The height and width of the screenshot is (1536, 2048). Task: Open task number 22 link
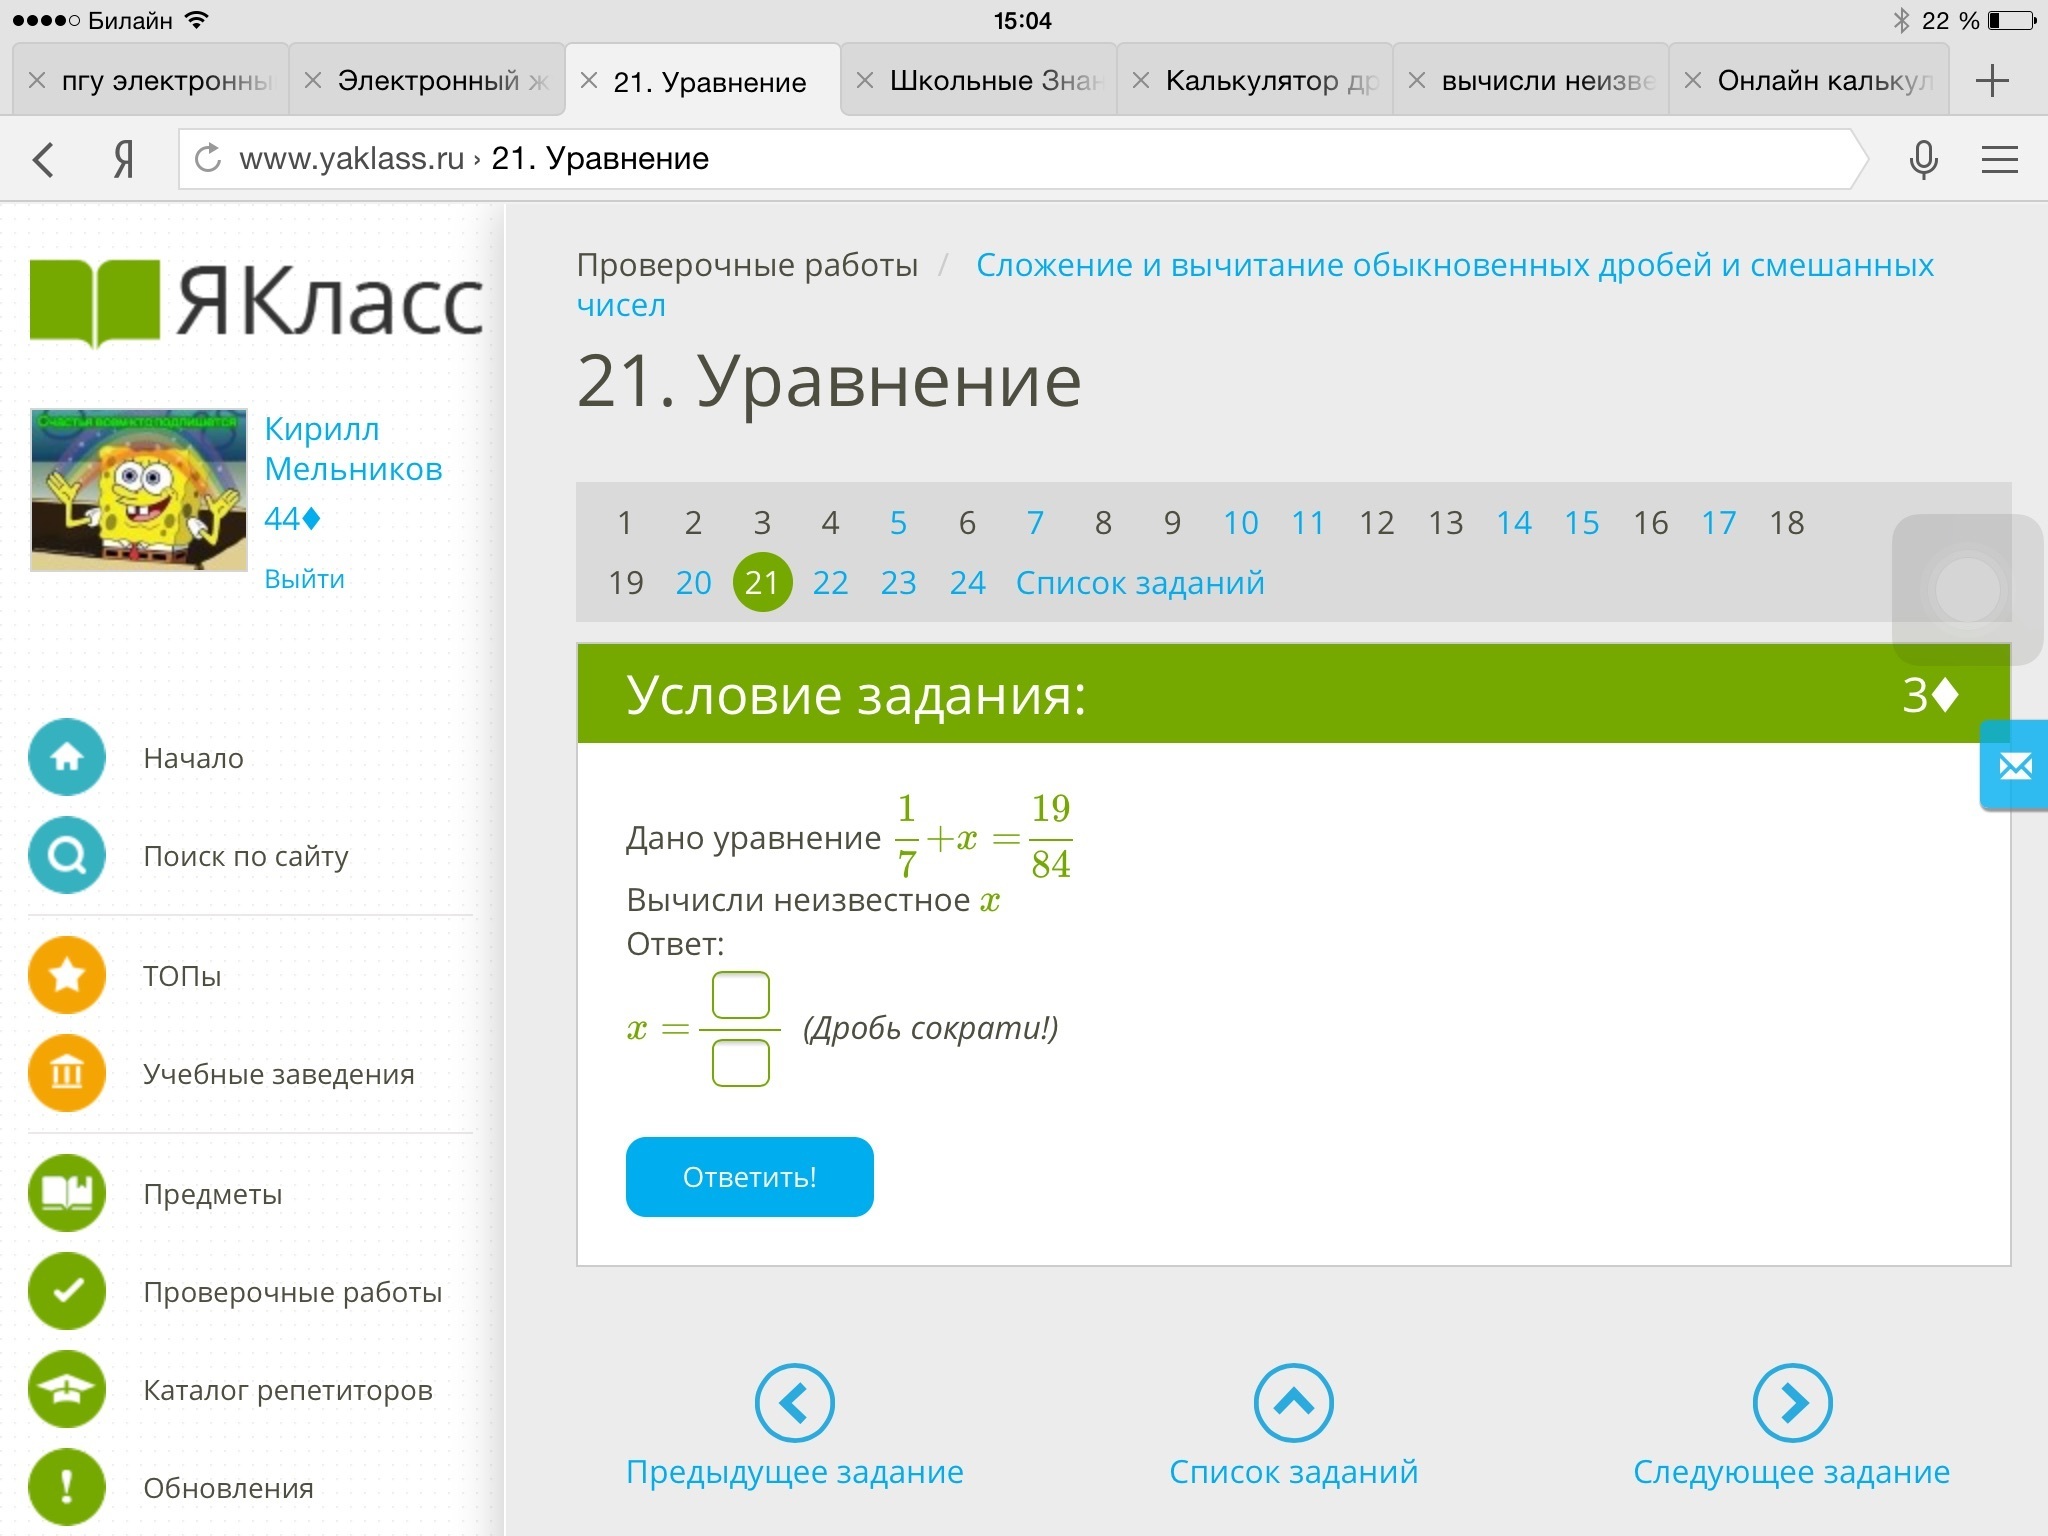point(830,583)
